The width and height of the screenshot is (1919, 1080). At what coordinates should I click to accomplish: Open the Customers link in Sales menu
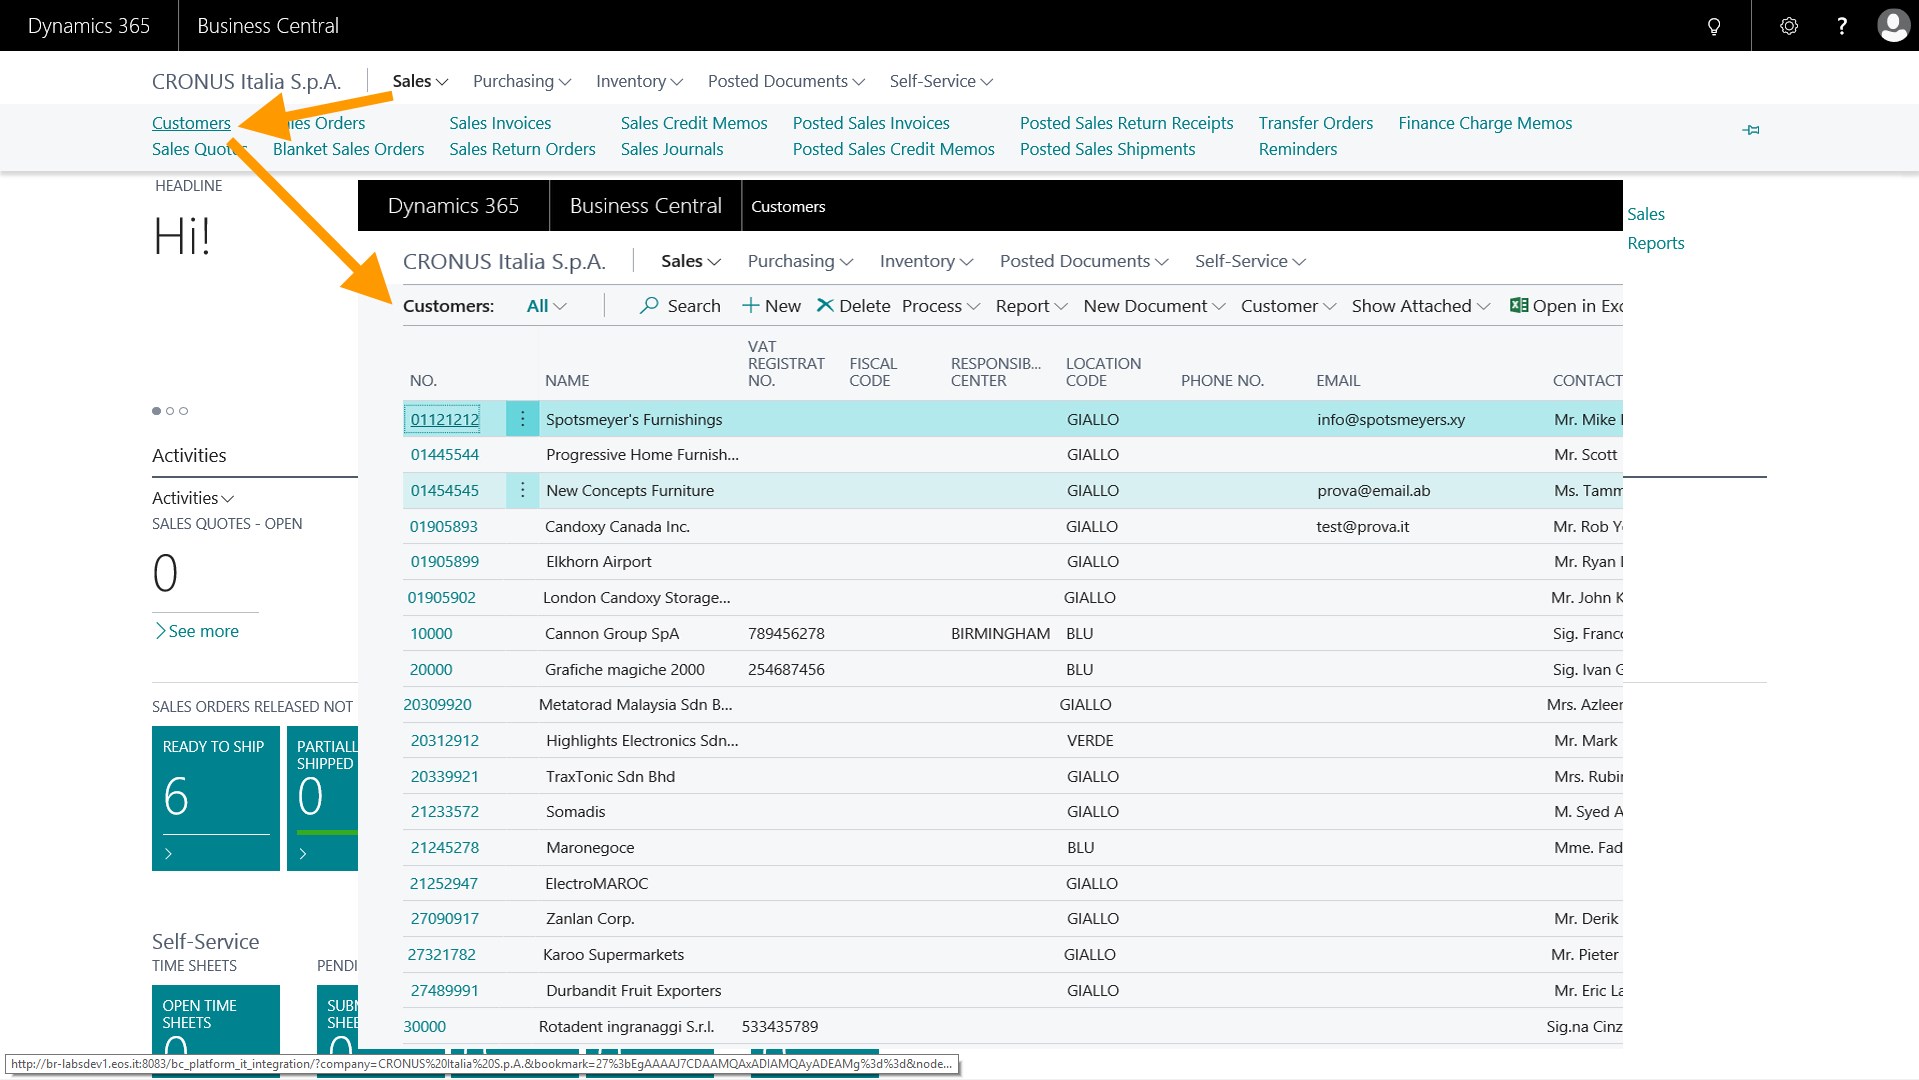(x=191, y=123)
